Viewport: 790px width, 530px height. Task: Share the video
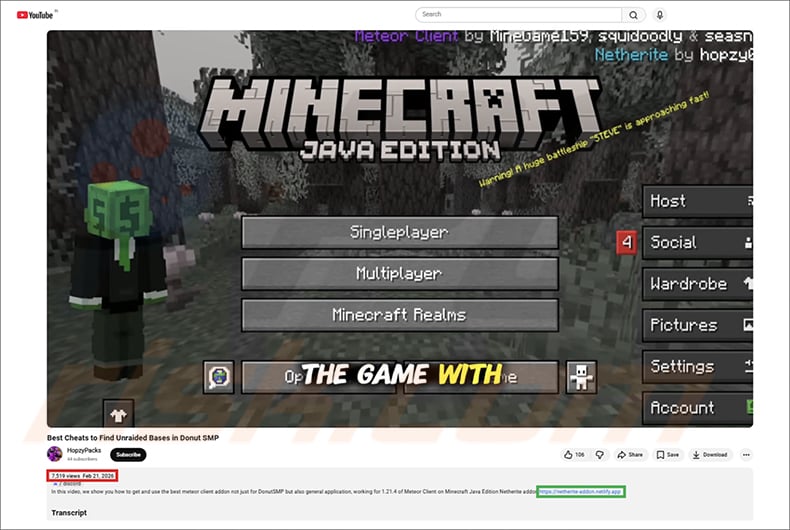(630, 454)
